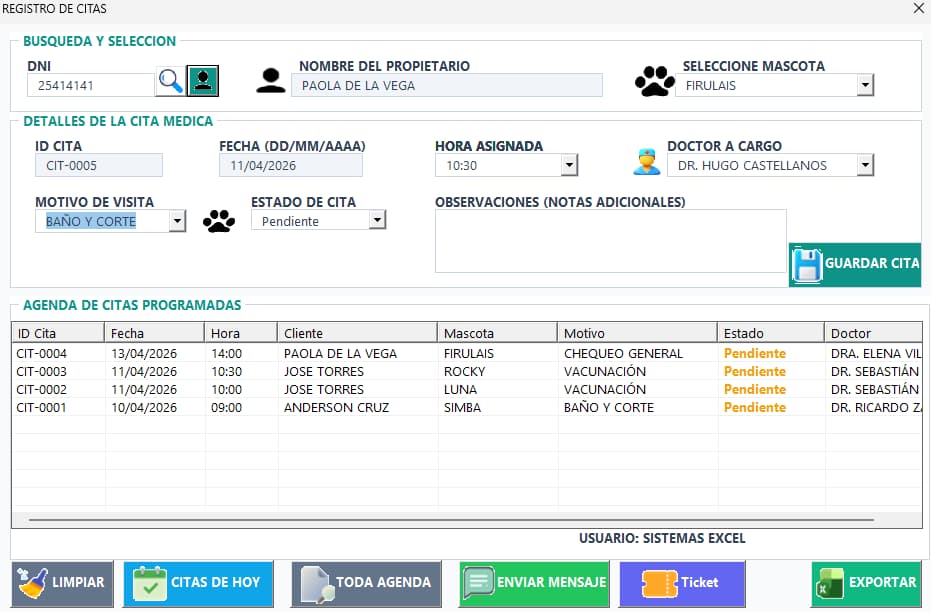Open the Seleccione Mascota dropdown arrow
This screenshot has width=931, height=612.
[866, 85]
